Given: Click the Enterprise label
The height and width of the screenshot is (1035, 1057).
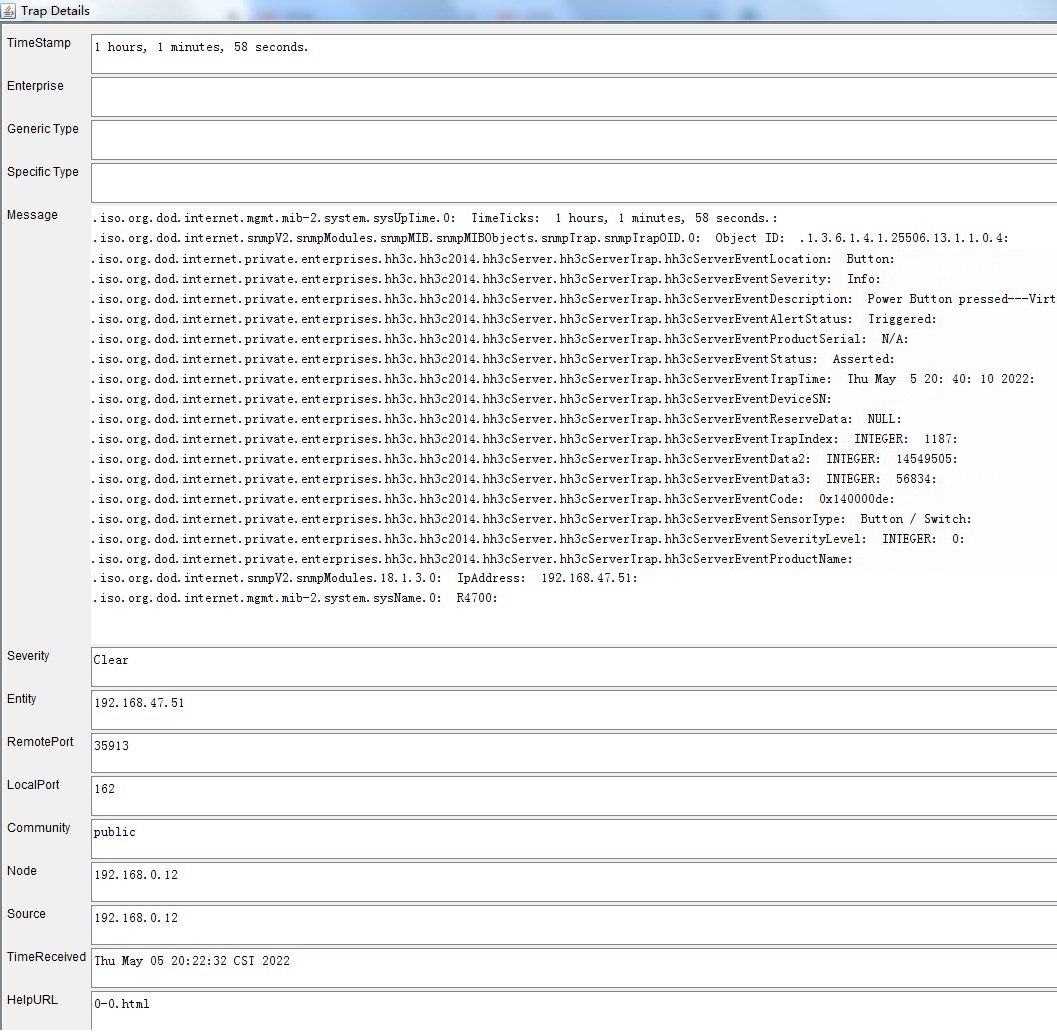Looking at the screenshot, I should pyautogui.click(x=35, y=86).
